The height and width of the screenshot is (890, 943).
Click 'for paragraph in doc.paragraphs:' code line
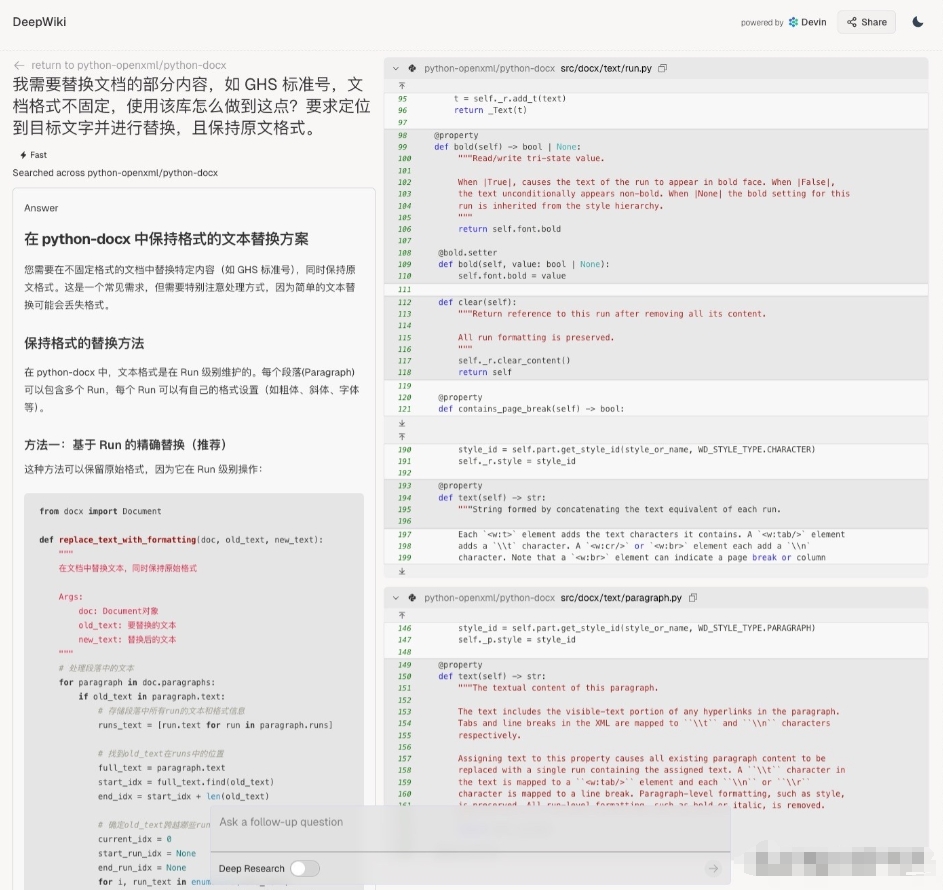pyautogui.click(x=137, y=683)
